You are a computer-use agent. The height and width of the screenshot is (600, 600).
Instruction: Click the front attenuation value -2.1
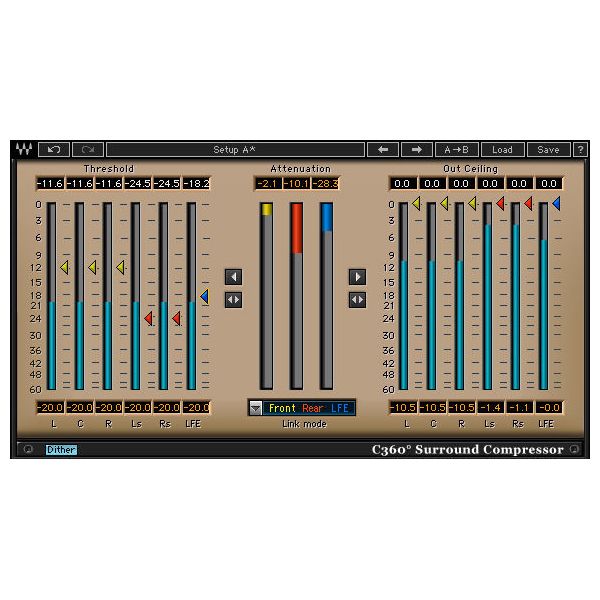[x=267, y=184]
